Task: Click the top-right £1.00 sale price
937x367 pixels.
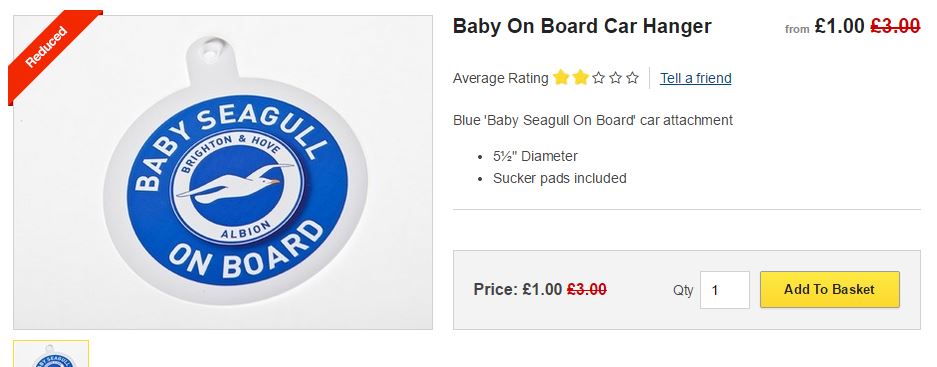Action: pos(839,26)
